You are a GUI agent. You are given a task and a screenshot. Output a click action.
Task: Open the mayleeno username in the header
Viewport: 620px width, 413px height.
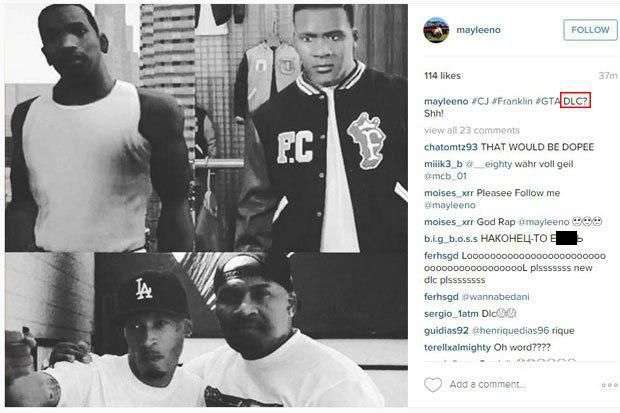[x=478, y=30]
